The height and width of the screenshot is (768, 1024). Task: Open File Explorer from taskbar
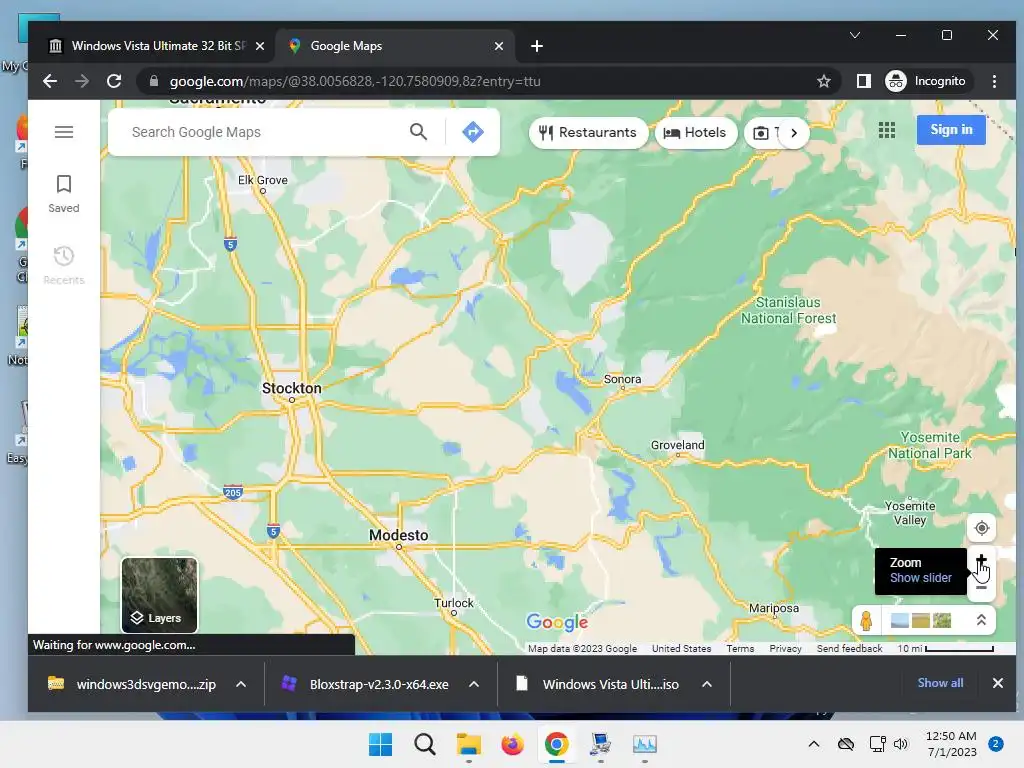(468, 744)
